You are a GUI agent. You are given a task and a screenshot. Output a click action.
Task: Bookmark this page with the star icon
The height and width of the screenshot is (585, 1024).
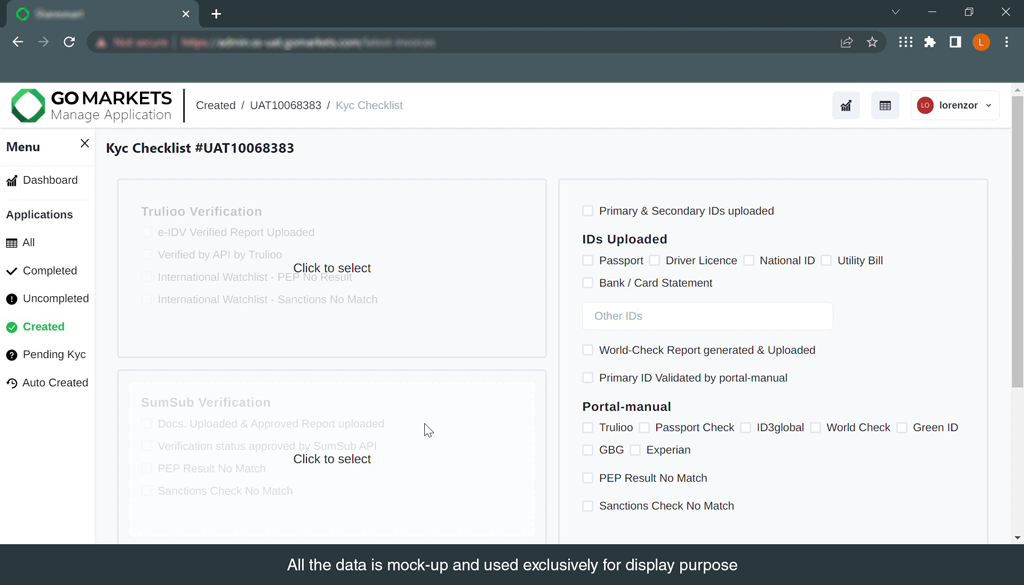point(872,42)
